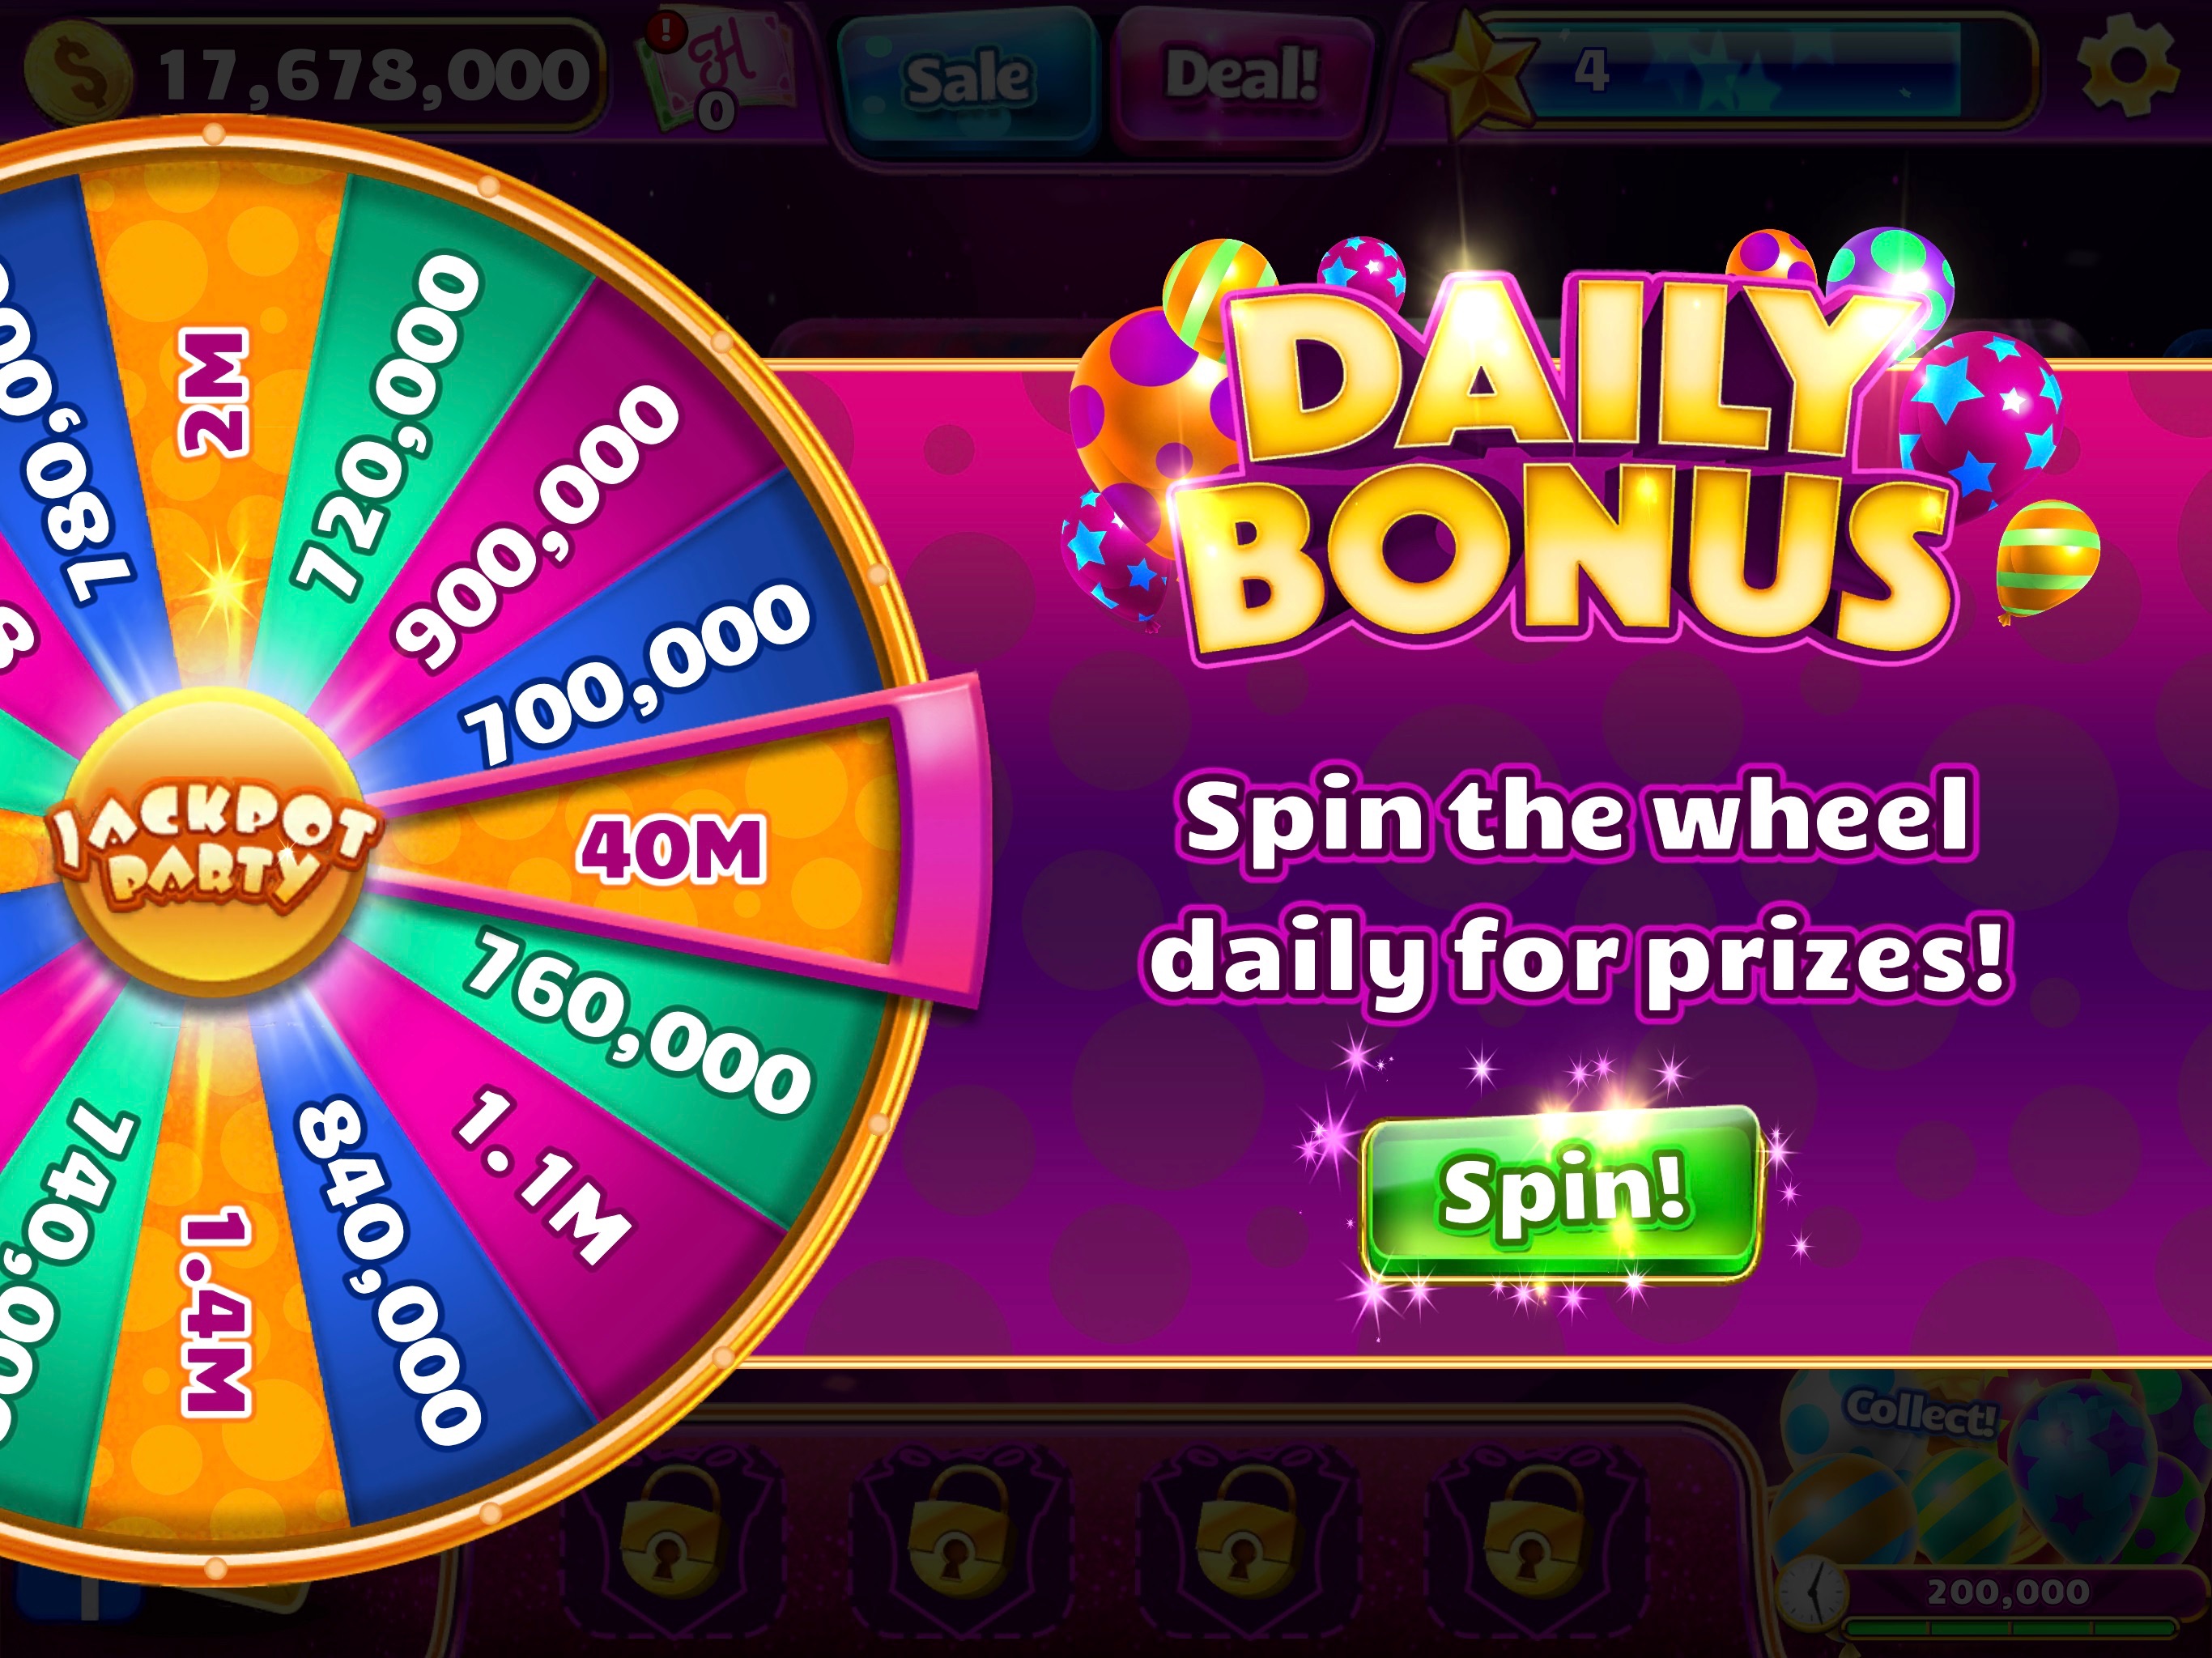Select the 2M wheel segment

click(211, 392)
